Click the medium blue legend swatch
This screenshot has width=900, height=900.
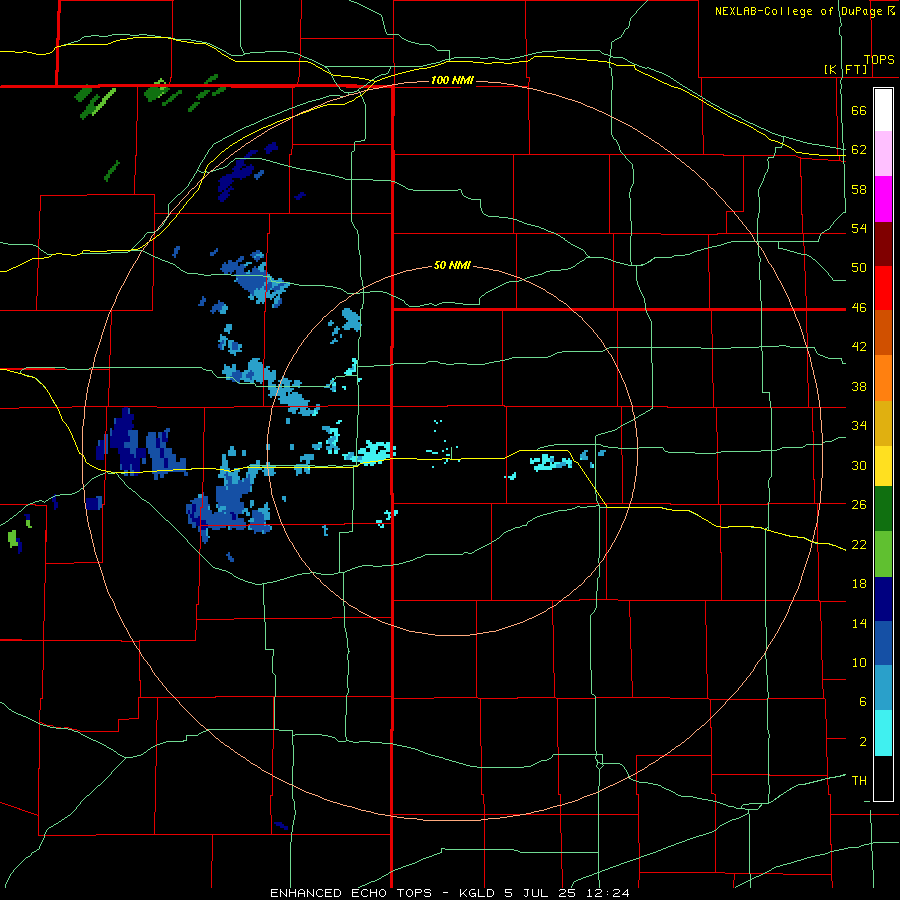[x=883, y=643]
